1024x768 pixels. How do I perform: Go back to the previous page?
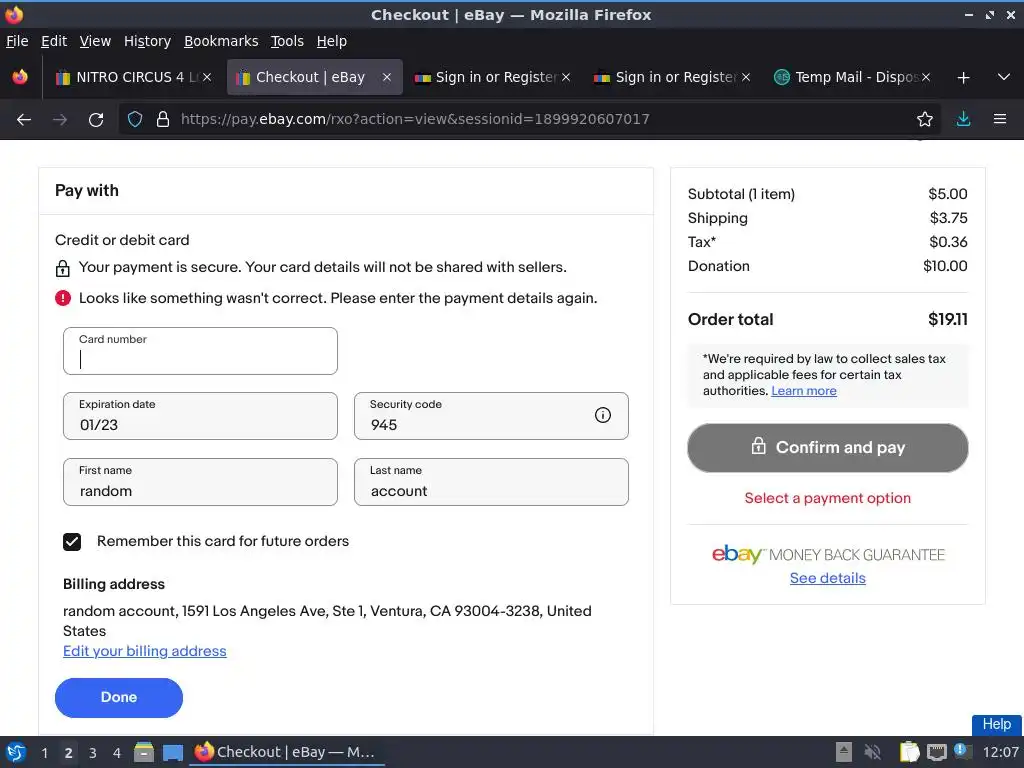point(24,120)
